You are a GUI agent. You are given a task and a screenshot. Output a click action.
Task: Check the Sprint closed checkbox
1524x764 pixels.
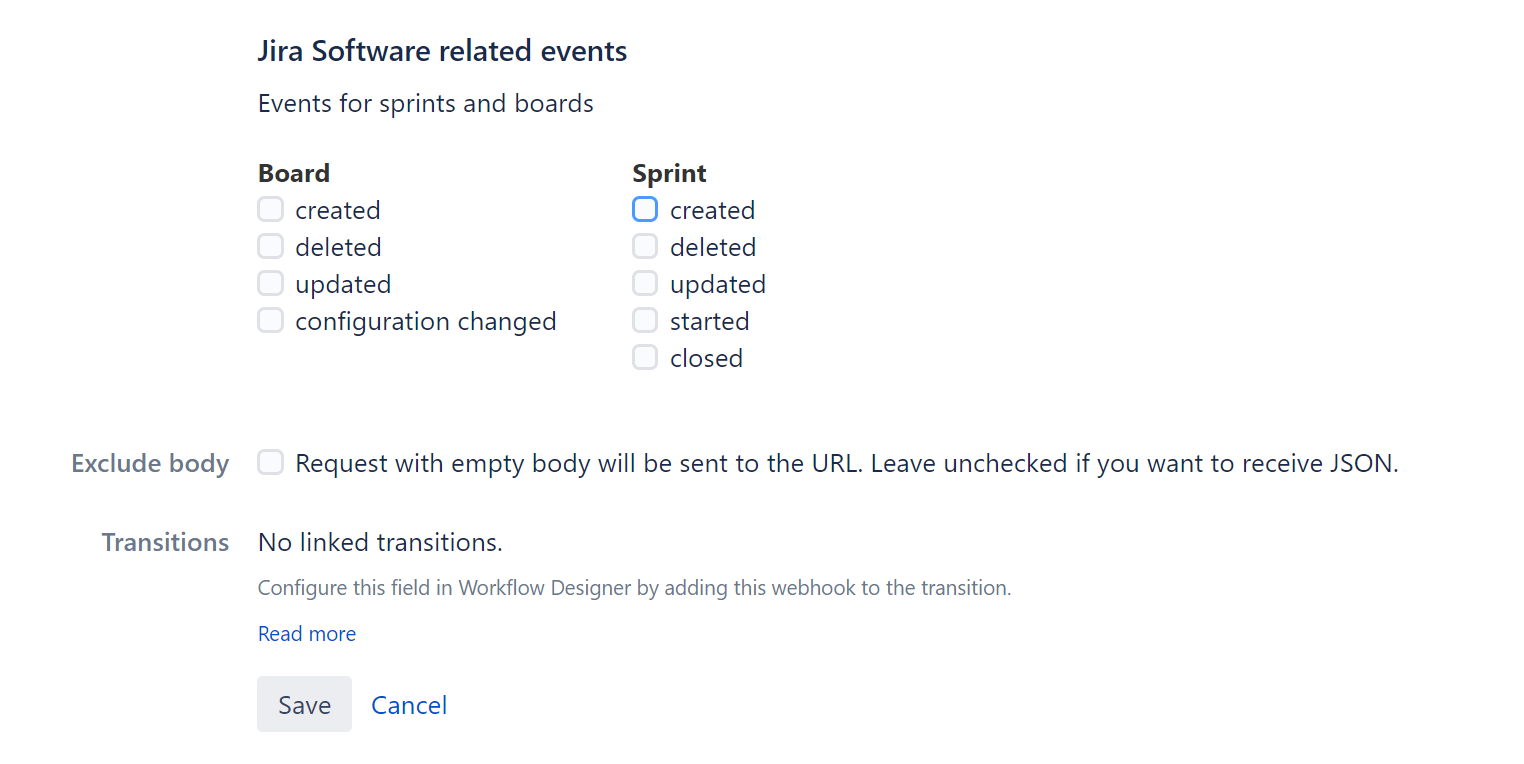pos(645,357)
